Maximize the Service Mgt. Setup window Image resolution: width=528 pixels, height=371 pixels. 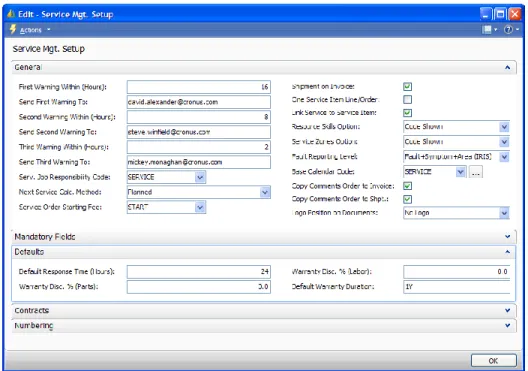click(500, 14)
